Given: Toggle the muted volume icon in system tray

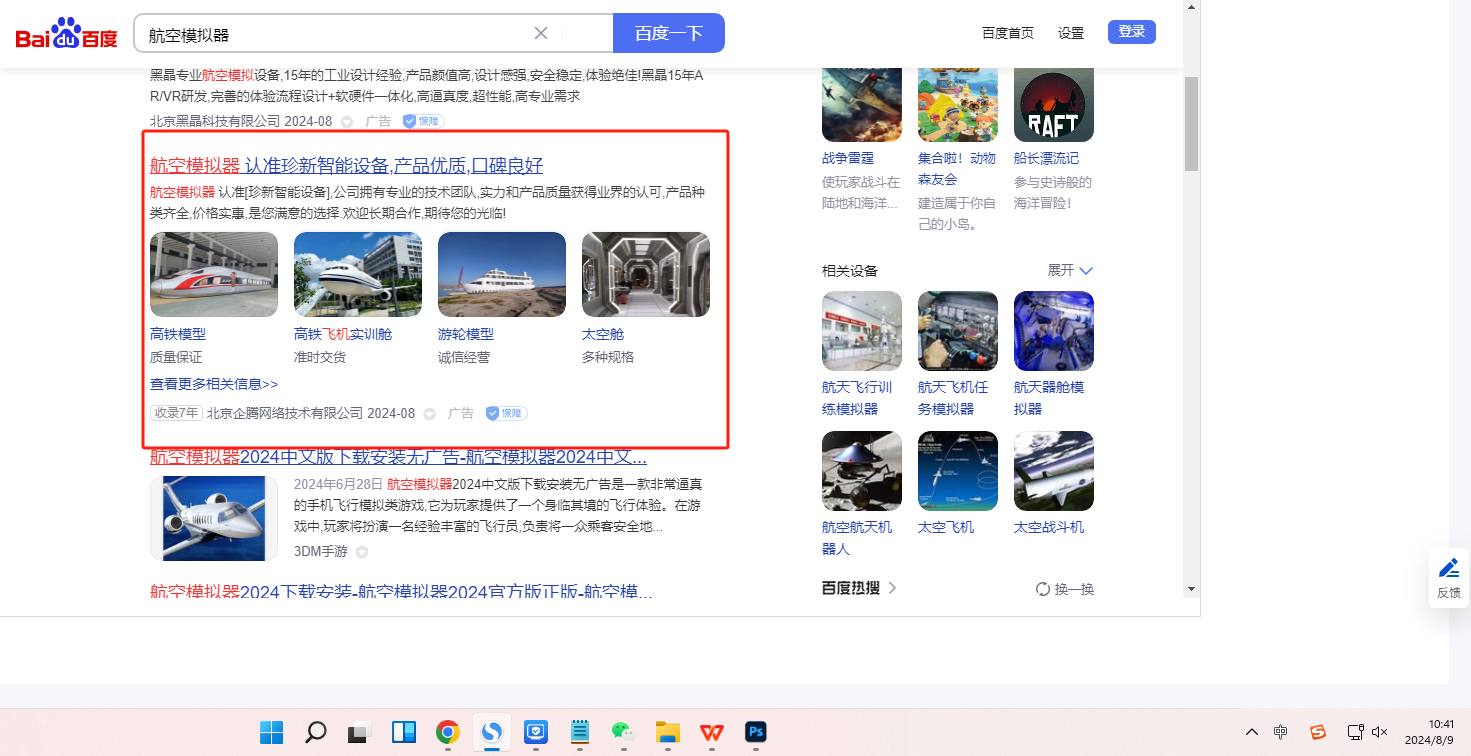Looking at the screenshot, I should [1380, 732].
